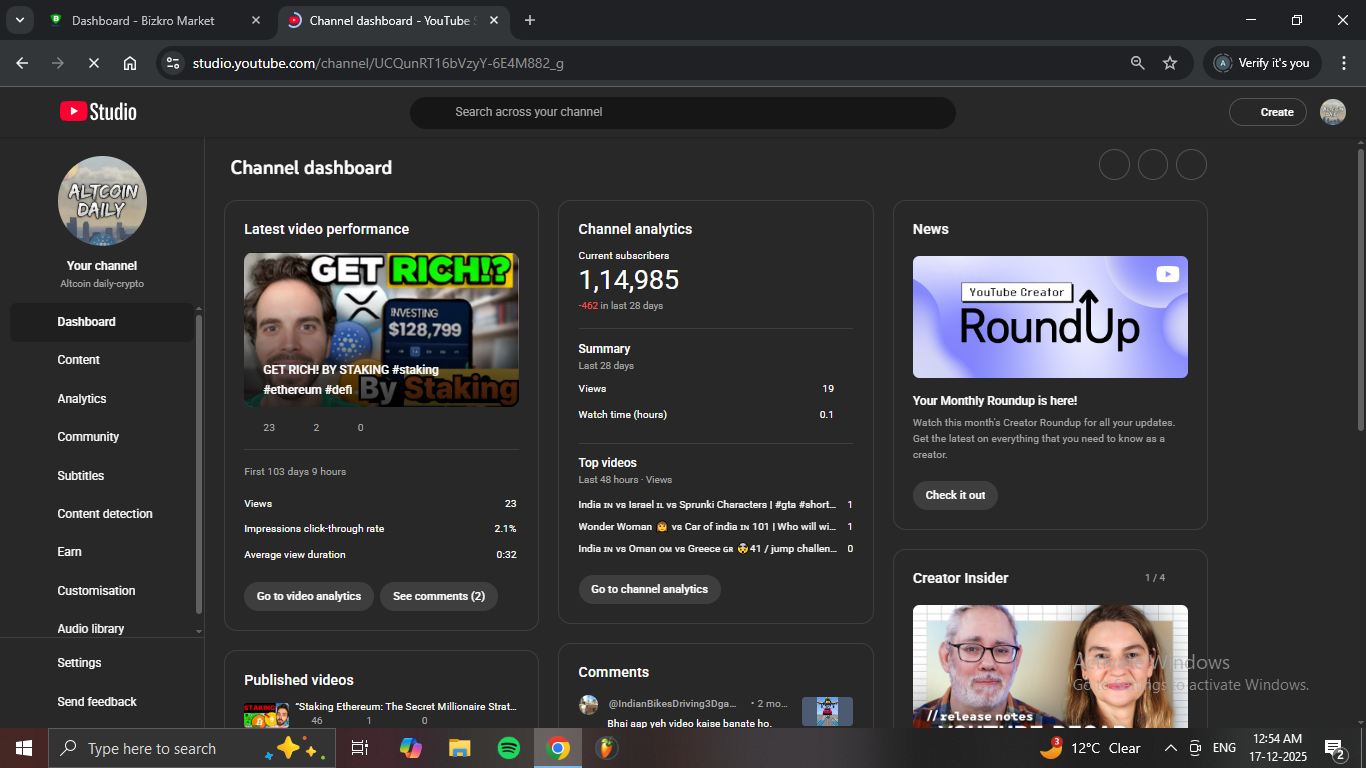
Task: Show hidden system tray icons chevron
Action: pos(1170,748)
